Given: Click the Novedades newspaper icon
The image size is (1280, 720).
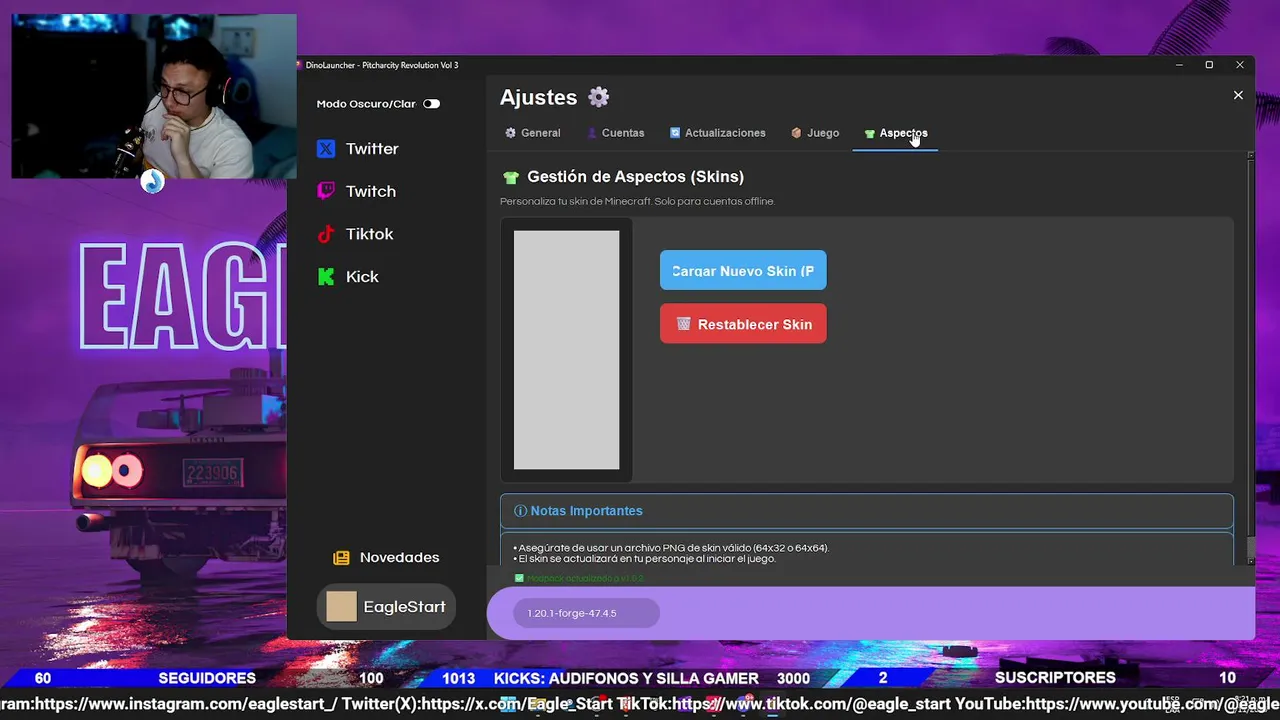Looking at the screenshot, I should (x=342, y=558).
